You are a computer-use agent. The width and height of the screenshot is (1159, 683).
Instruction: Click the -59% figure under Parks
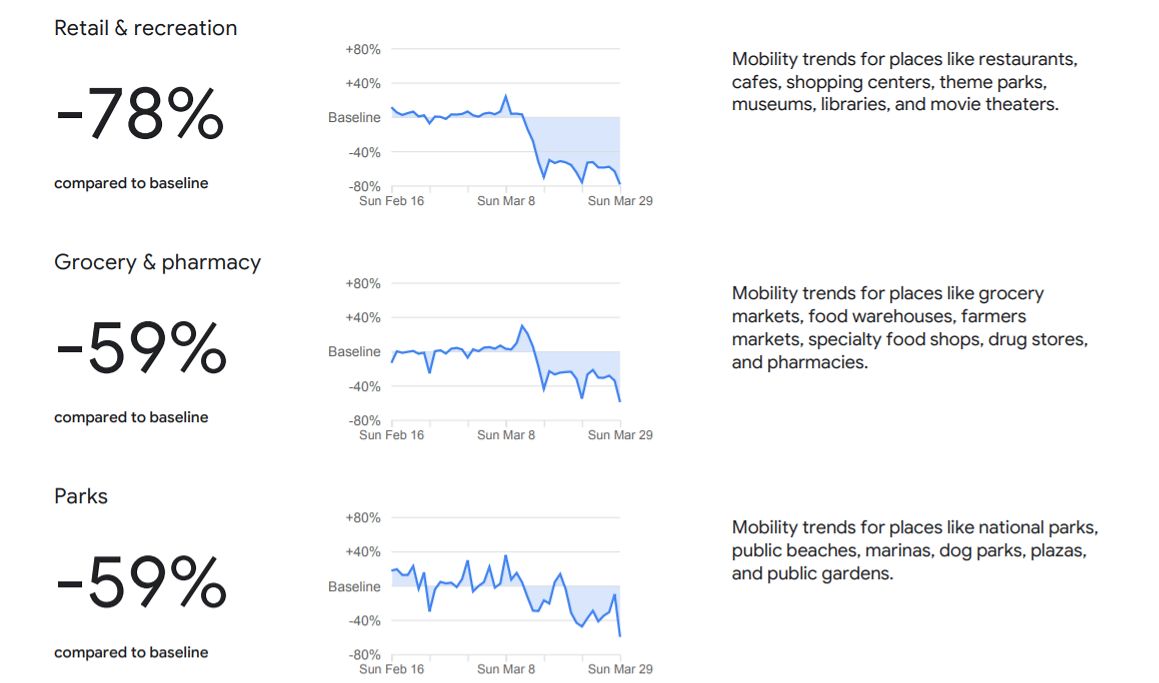coord(141,583)
